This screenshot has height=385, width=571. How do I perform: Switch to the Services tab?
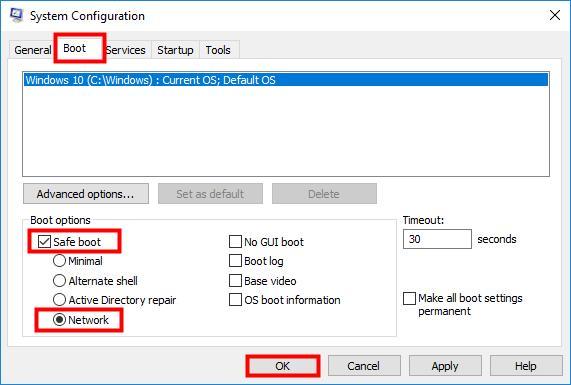[126, 50]
